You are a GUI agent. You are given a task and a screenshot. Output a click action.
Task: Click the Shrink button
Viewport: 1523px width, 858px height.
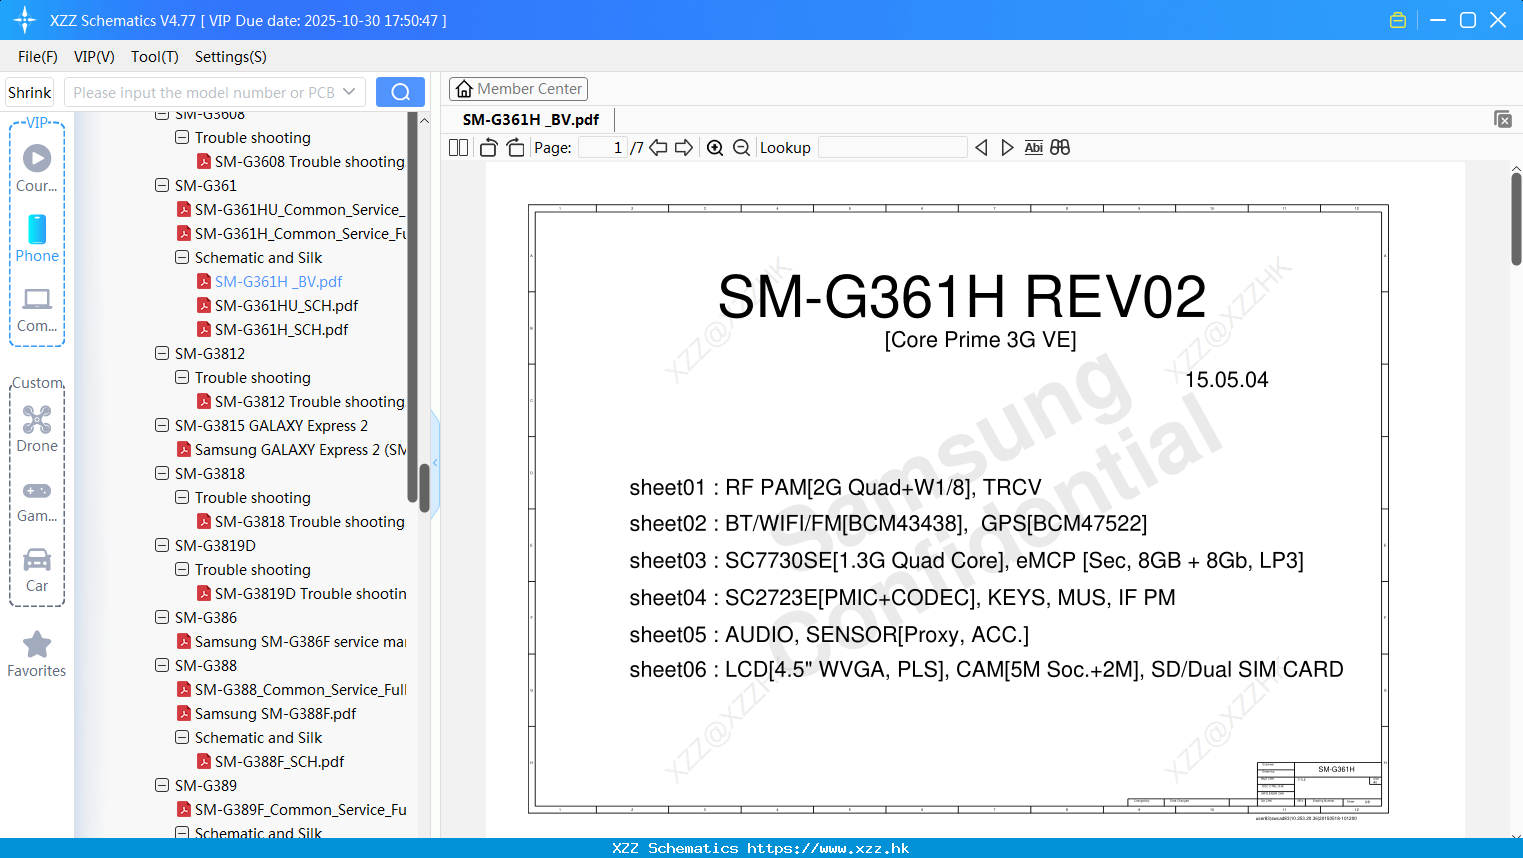click(30, 92)
